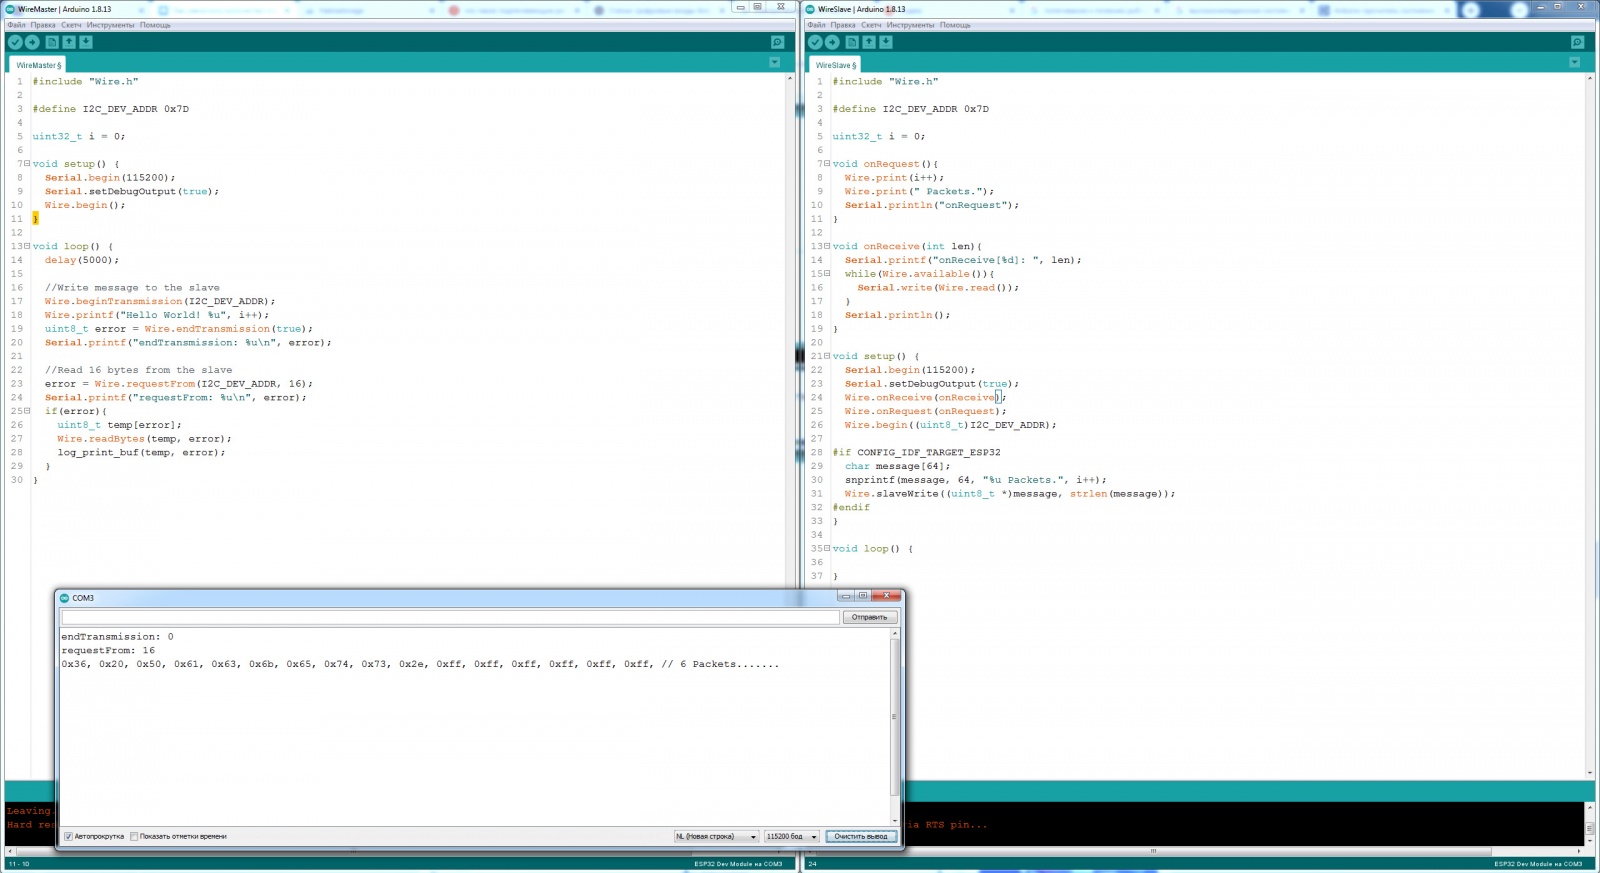
Task: Click 'Wire.onRequest(onRequest);' line in WireSlave
Action: point(925,411)
